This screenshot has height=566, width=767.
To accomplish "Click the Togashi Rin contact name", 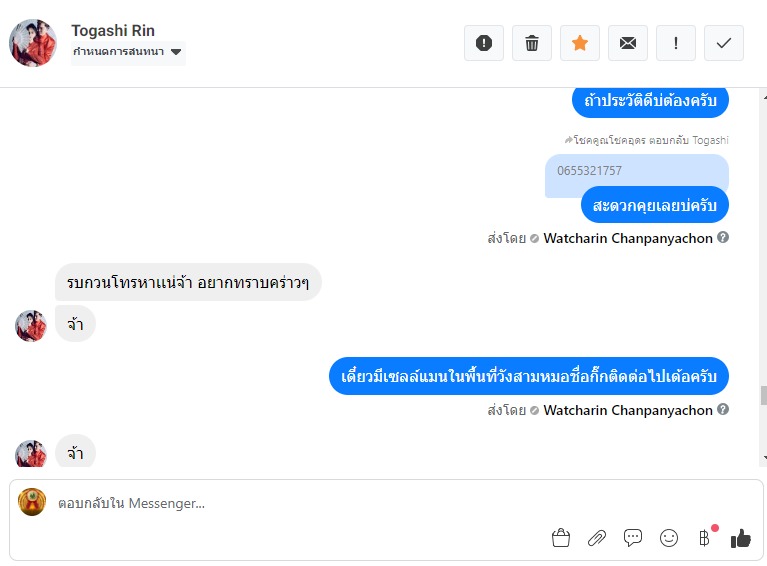I will coord(113,30).
